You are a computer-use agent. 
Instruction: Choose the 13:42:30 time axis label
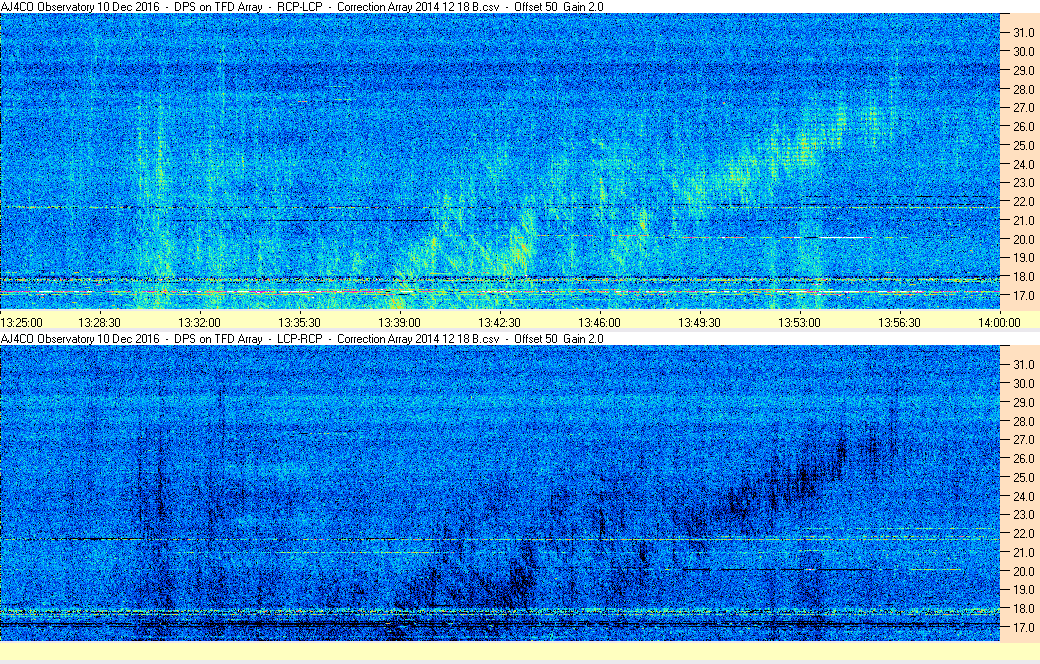tap(499, 322)
